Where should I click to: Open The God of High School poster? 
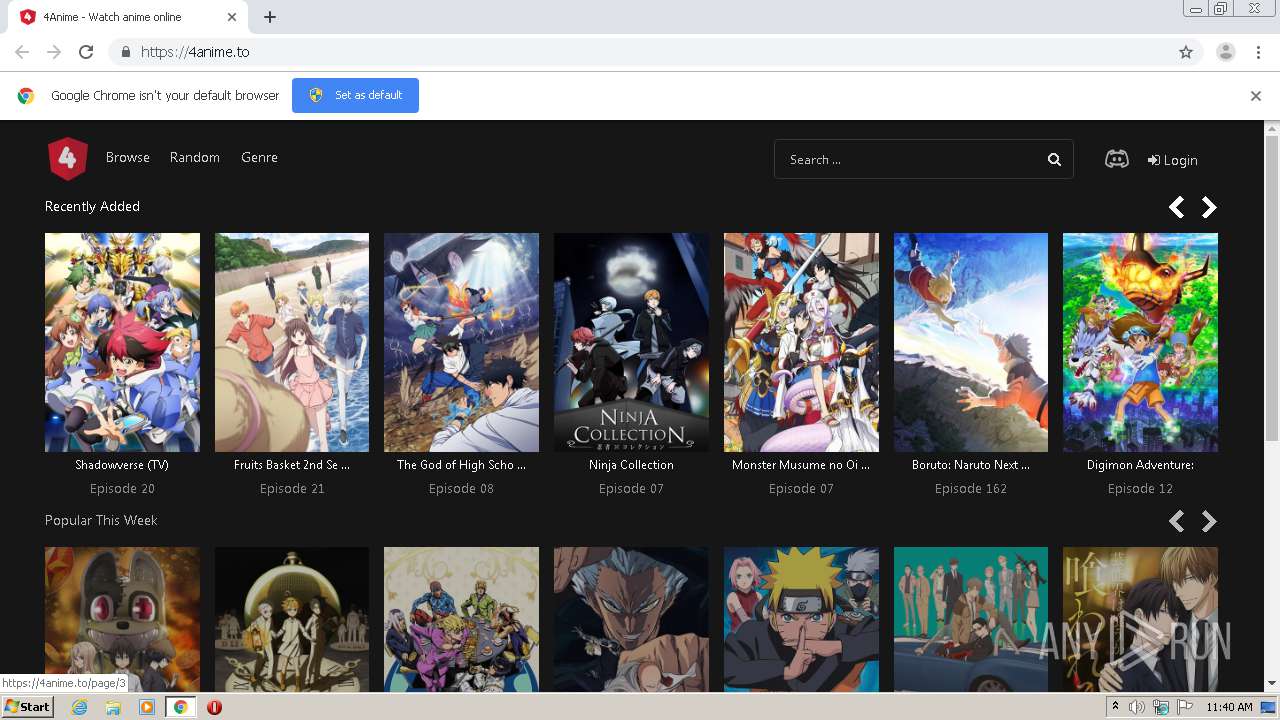tap(461, 342)
